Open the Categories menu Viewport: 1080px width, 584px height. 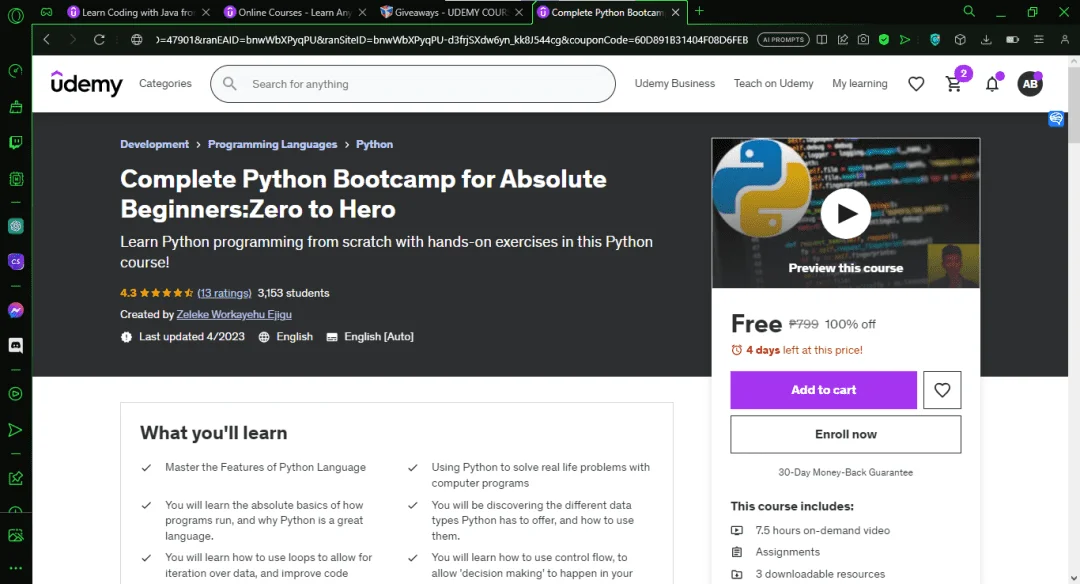165,83
